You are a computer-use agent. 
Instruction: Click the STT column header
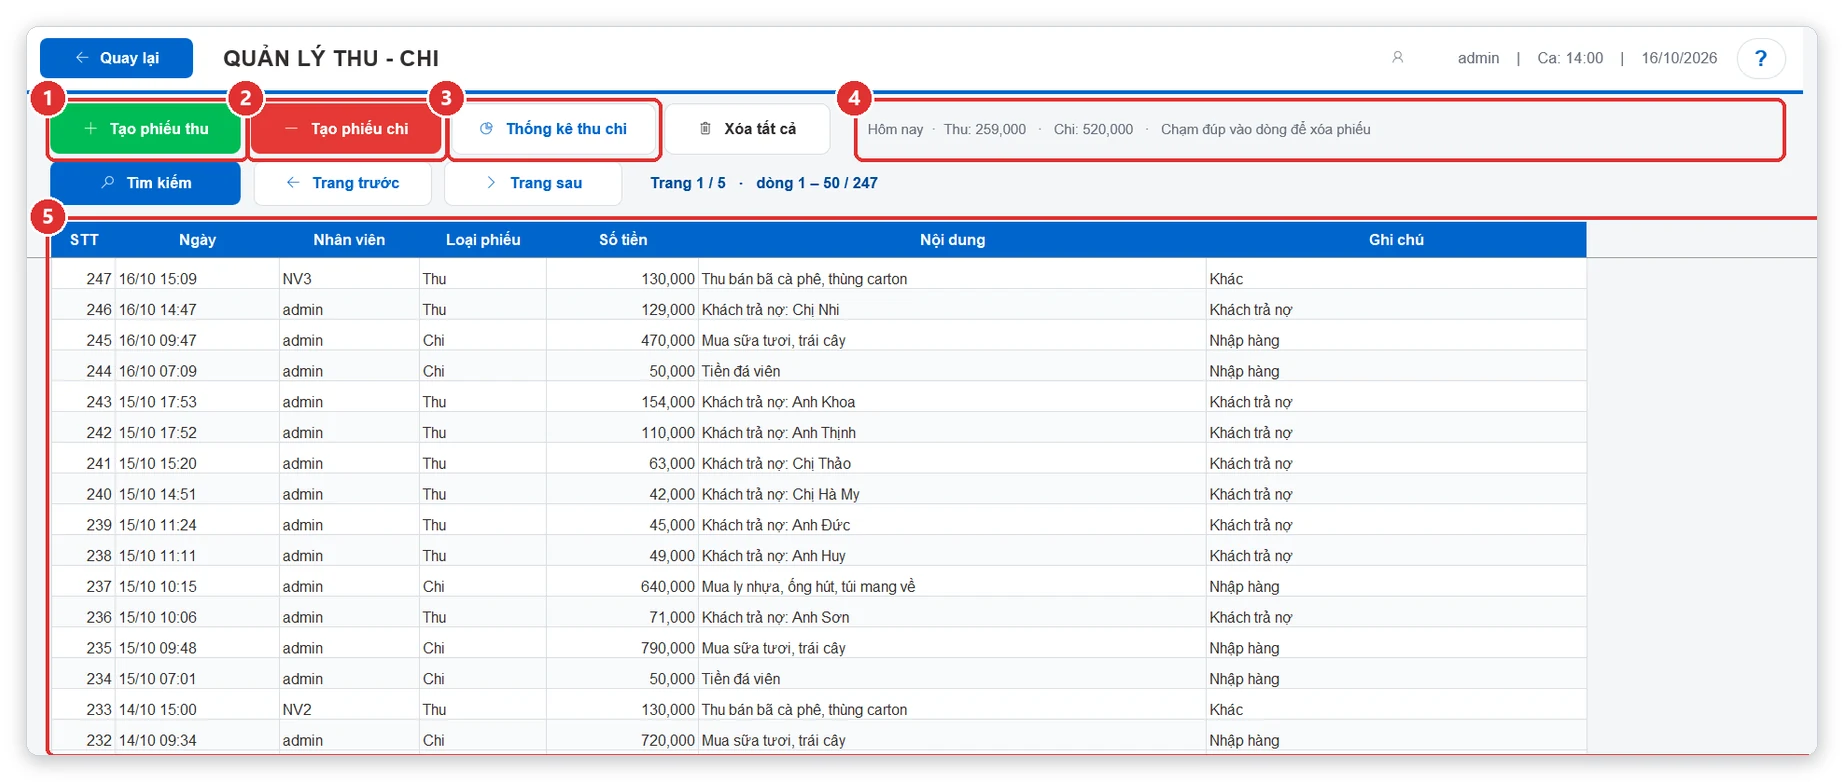pyautogui.click(x=84, y=240)
